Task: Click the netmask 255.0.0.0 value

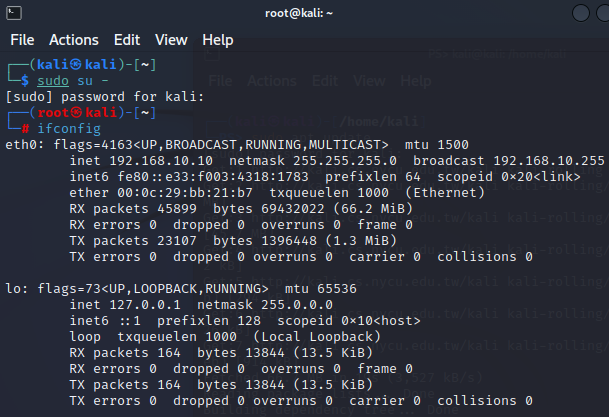Action: (x=297, y=305)
